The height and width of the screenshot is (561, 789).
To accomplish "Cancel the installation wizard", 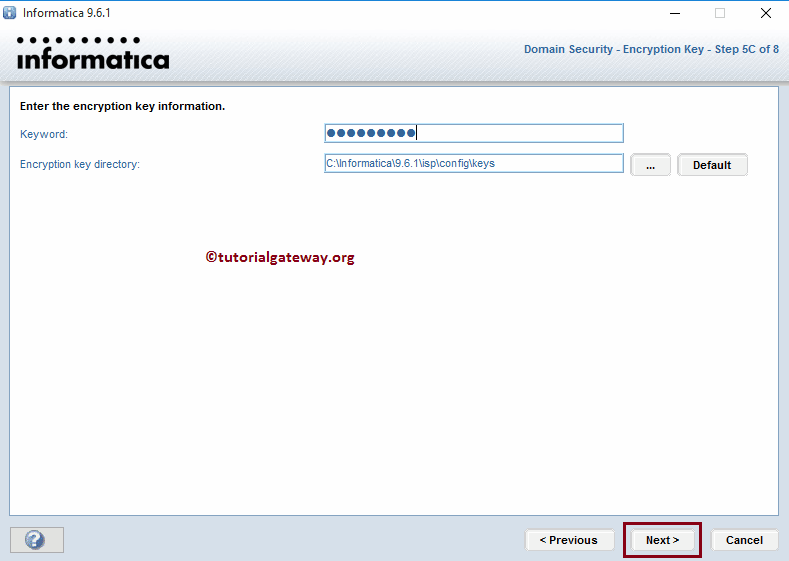I will pos(744,540).
